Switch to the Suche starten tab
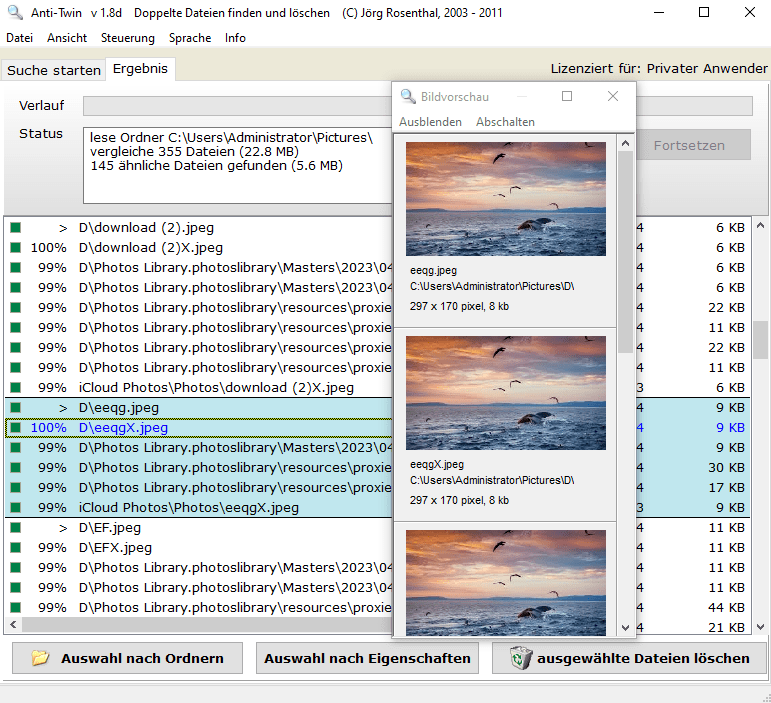This screenshot has height=703, width=771. [54, 70]
